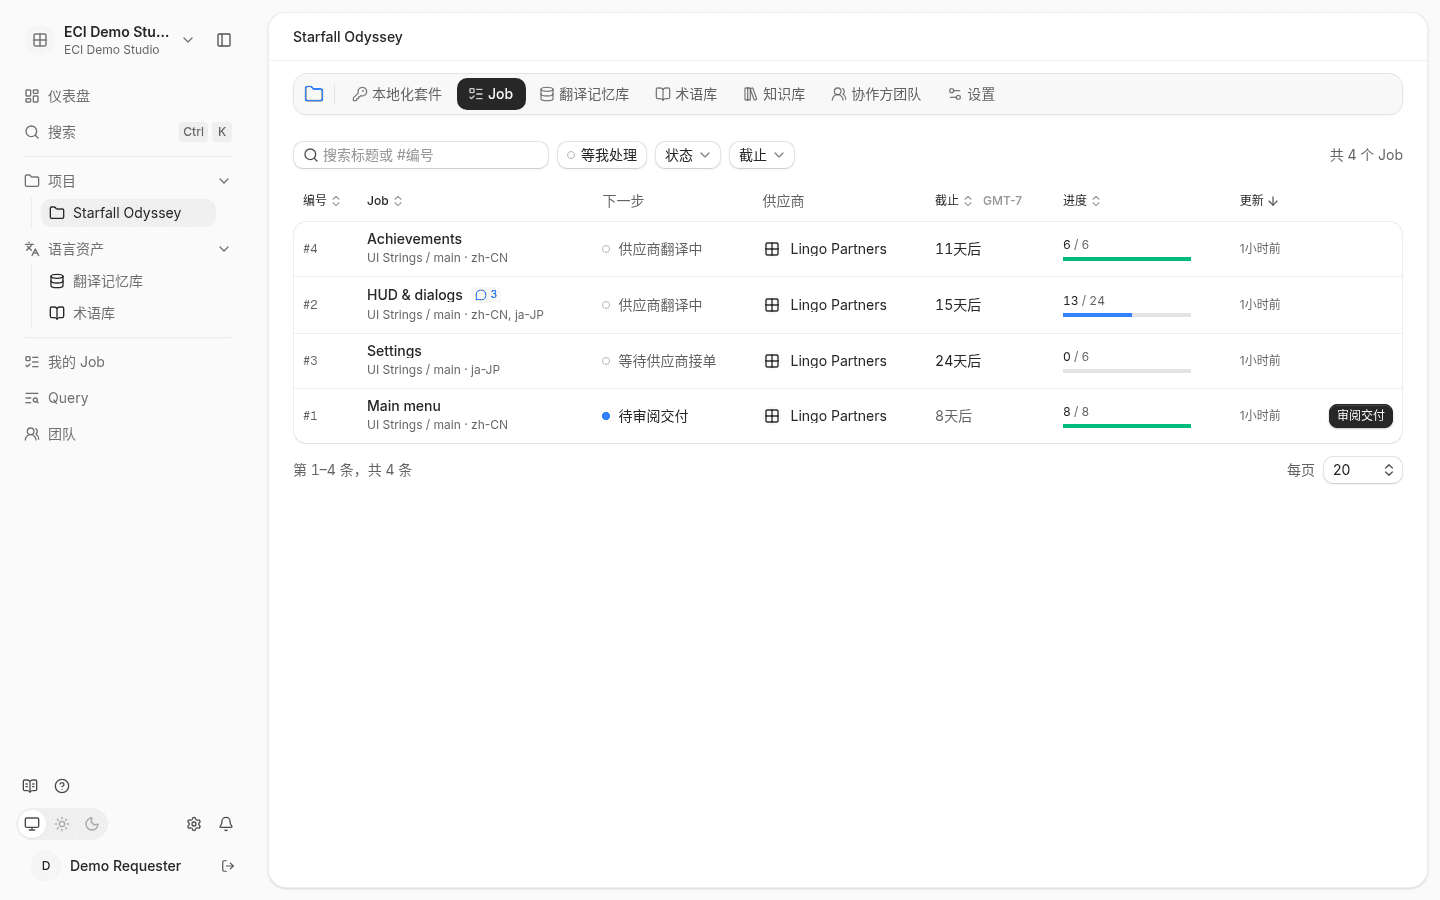
Task: Switch to the 协作方团队 tab
Action: coord(876,94)
